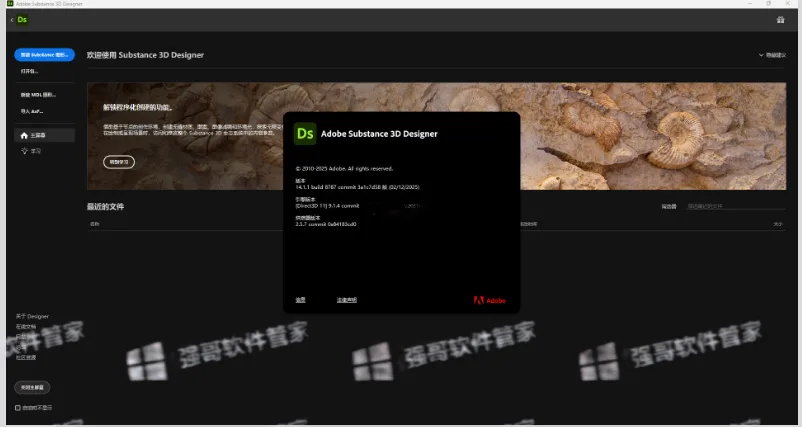Click the text '2.5.7 commit 0a84183cd0'
The image size is (802, 427).
pyautogui.click(x=326, y=224)
